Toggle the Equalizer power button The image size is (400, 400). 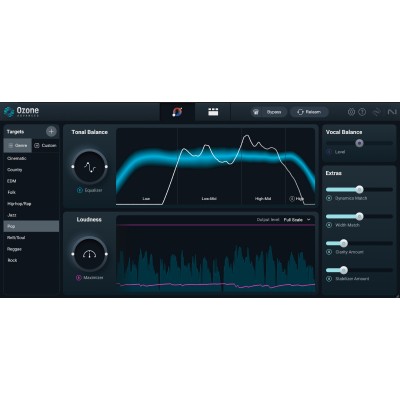coord(80,190)
